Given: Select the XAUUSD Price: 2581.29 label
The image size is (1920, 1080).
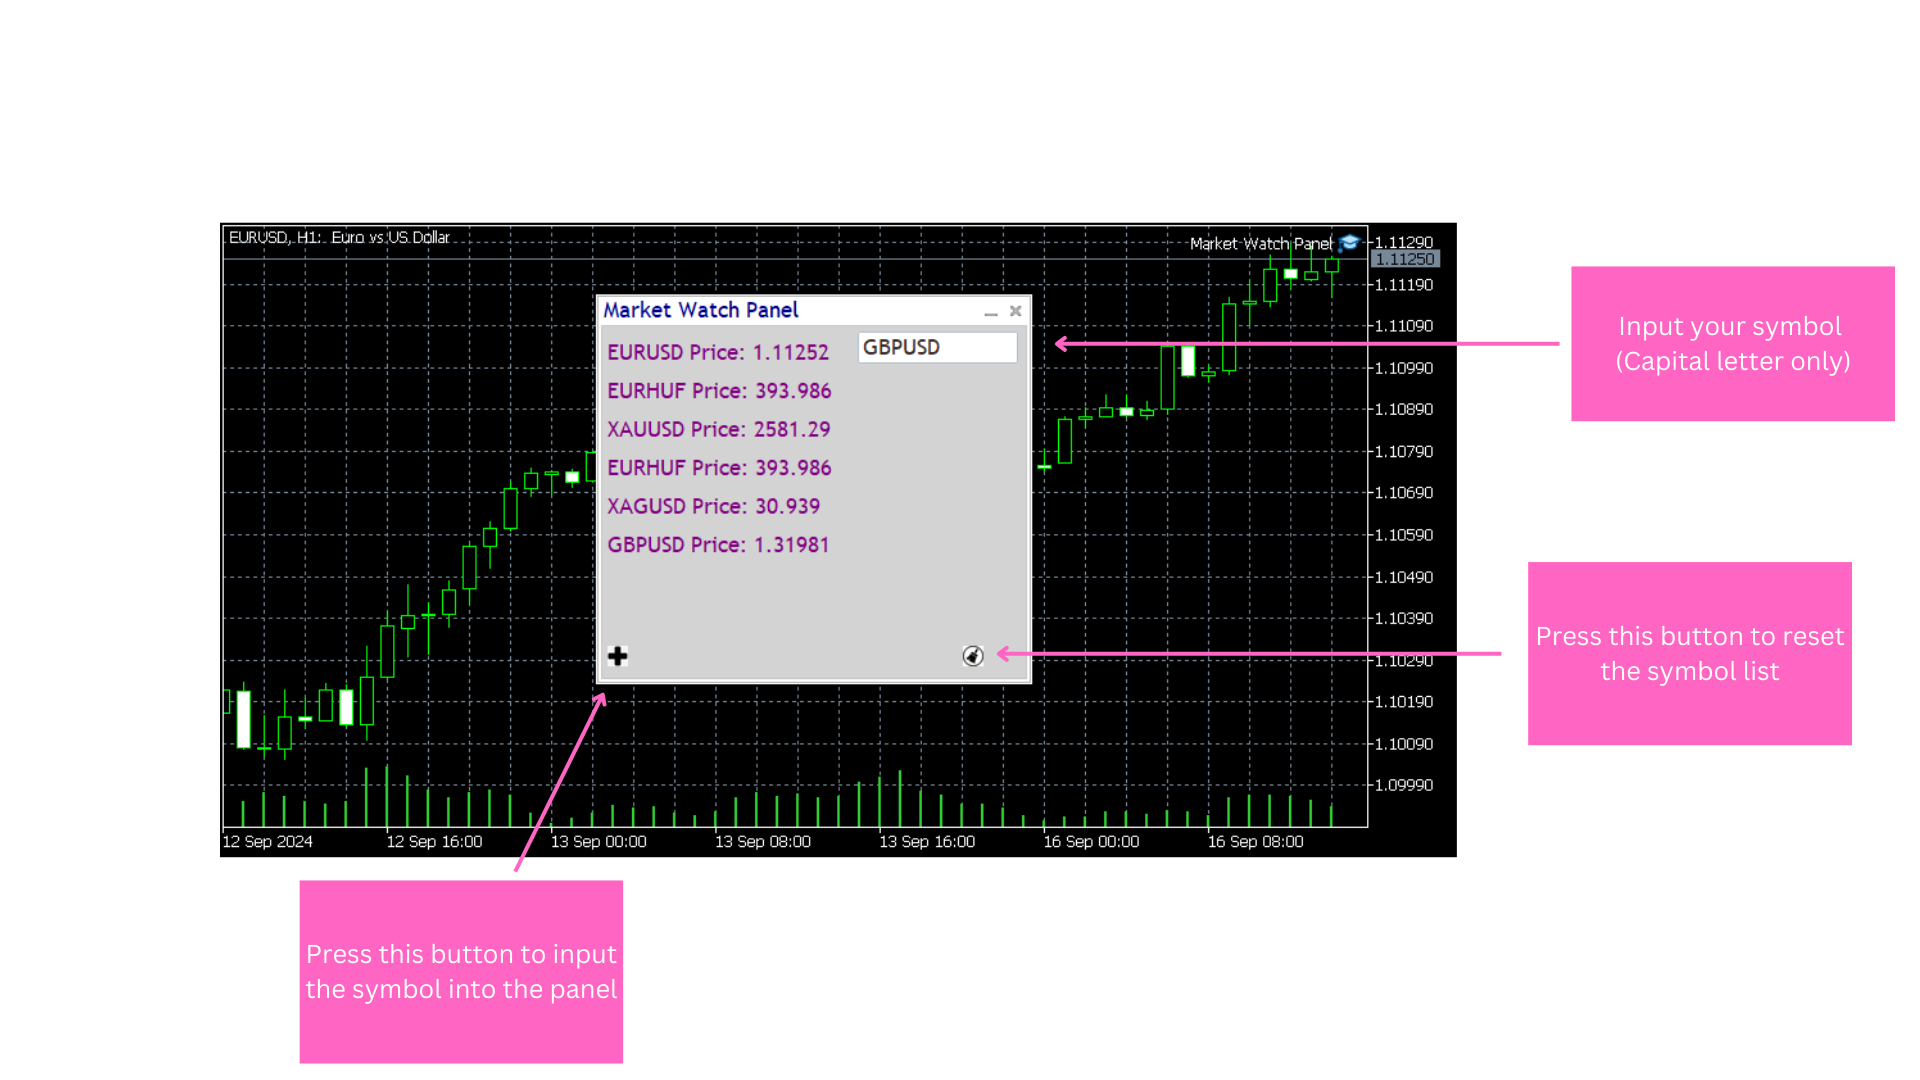Looking at the screenshot, I should 718,429.
